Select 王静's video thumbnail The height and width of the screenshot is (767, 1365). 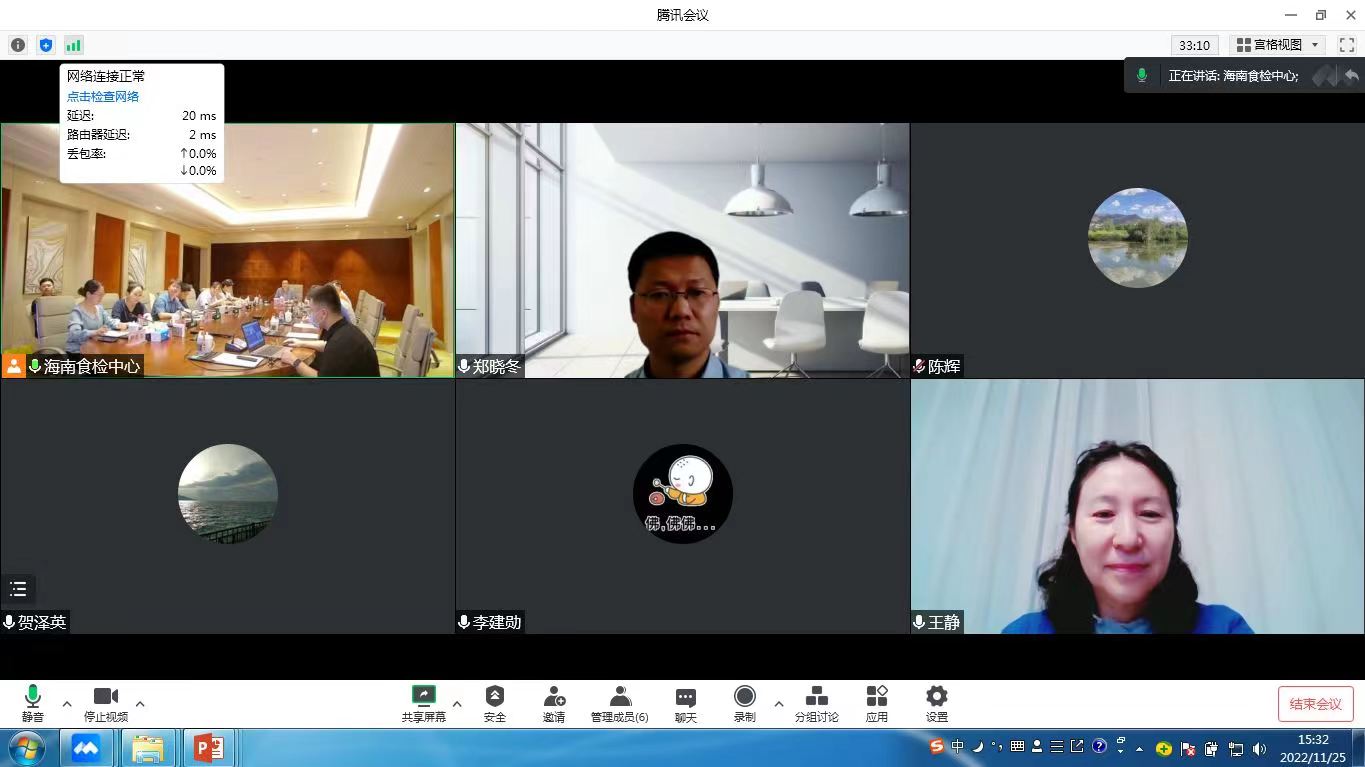1137,506
